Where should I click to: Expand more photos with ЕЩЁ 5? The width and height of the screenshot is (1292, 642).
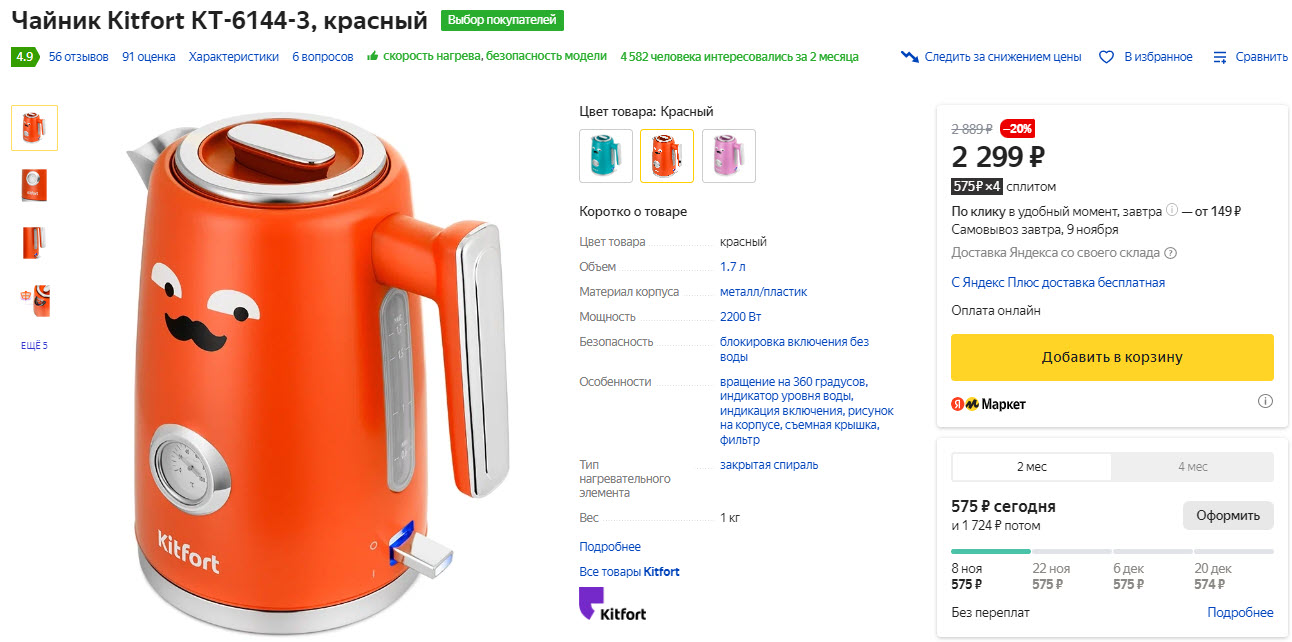coord(34,346)
